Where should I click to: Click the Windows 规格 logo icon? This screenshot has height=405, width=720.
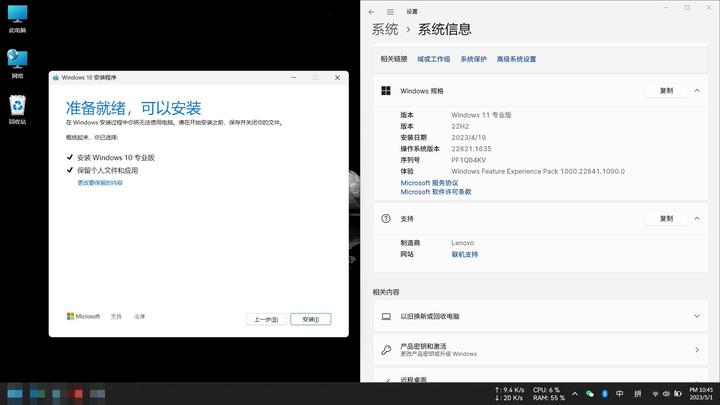(386, 91)
